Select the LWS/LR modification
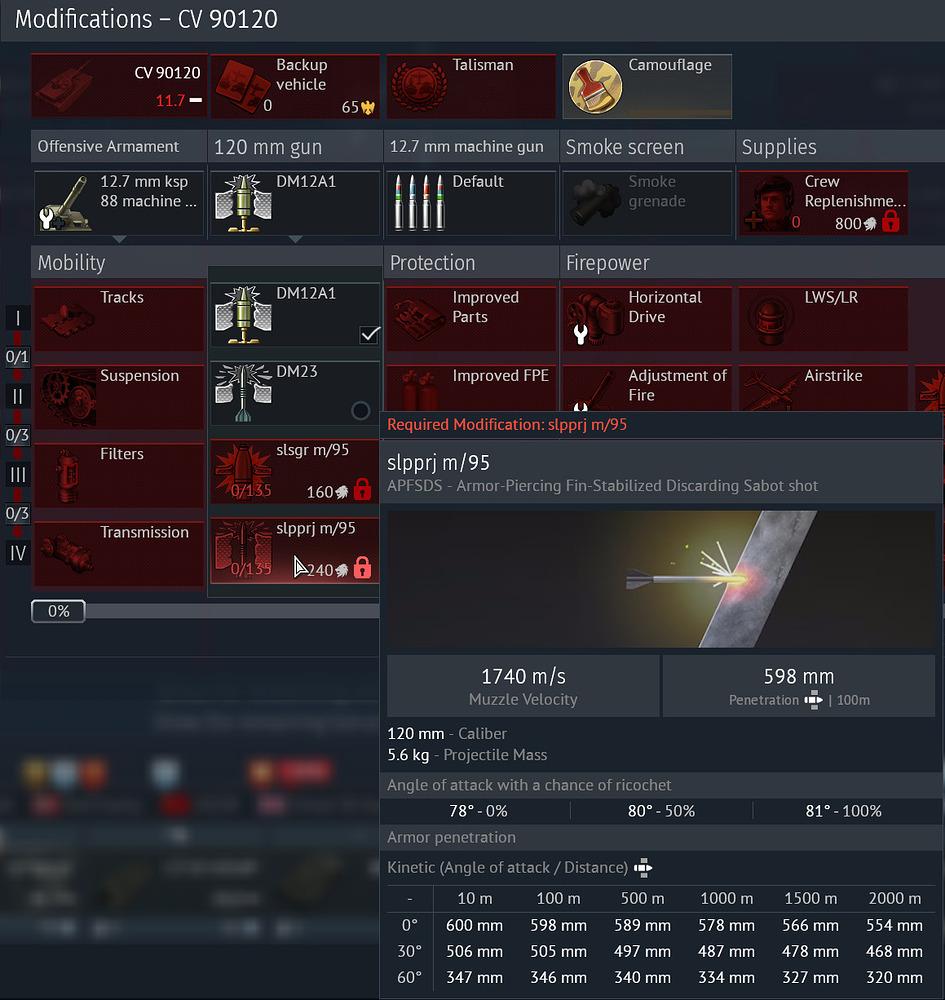The image size is (945, 1000). tap(823, 319)
